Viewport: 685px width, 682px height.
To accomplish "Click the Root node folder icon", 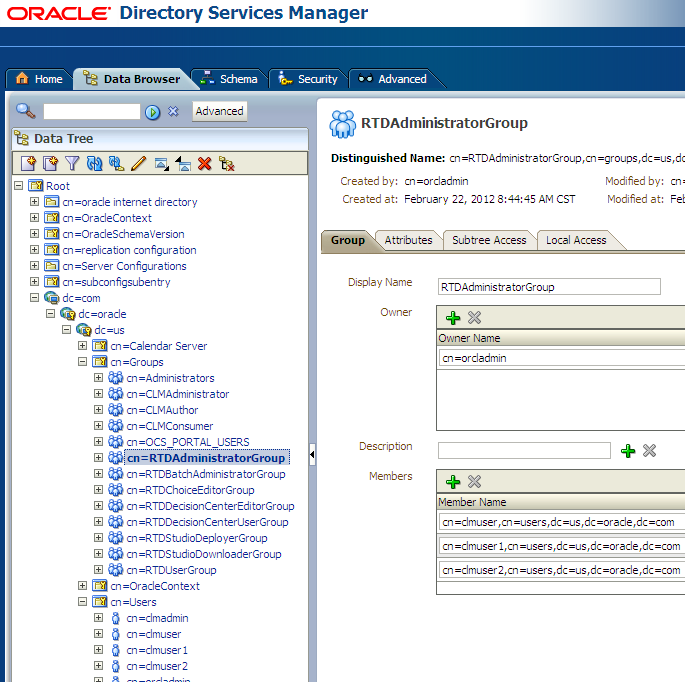I will [36, 185].
